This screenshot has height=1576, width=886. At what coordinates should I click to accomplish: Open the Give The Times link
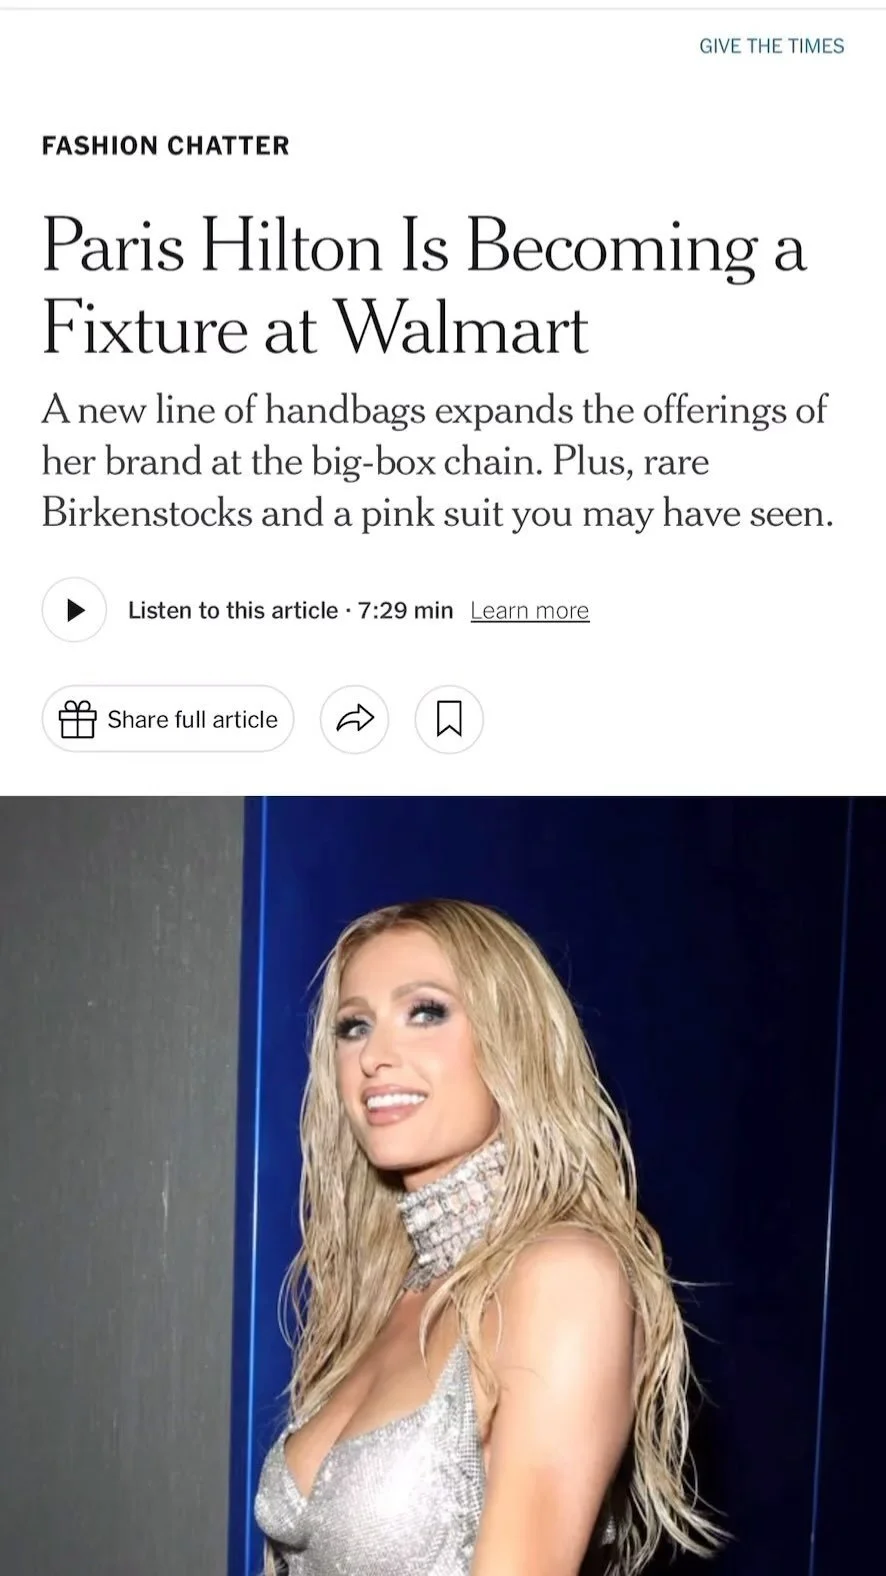(x=771, y=46)
